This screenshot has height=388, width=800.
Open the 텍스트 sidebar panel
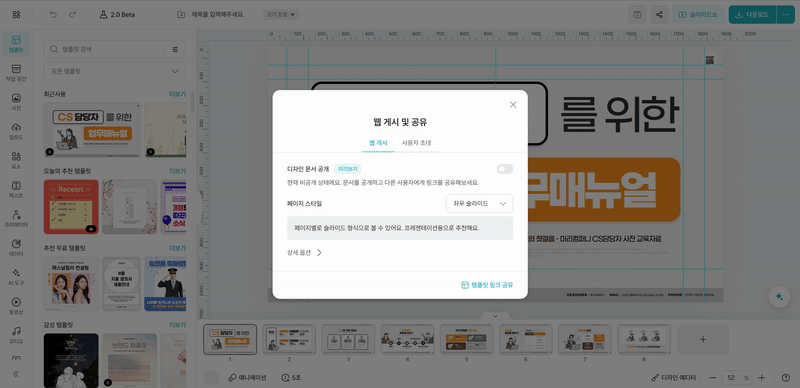coord(16,189)
